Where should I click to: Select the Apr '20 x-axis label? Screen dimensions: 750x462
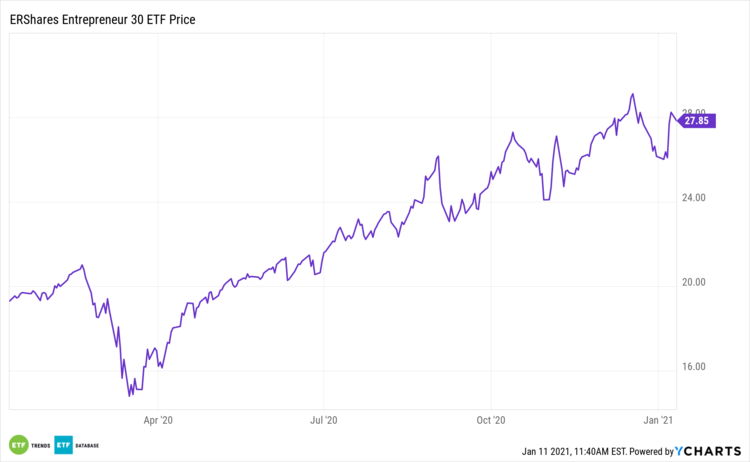tap(159, 421)
